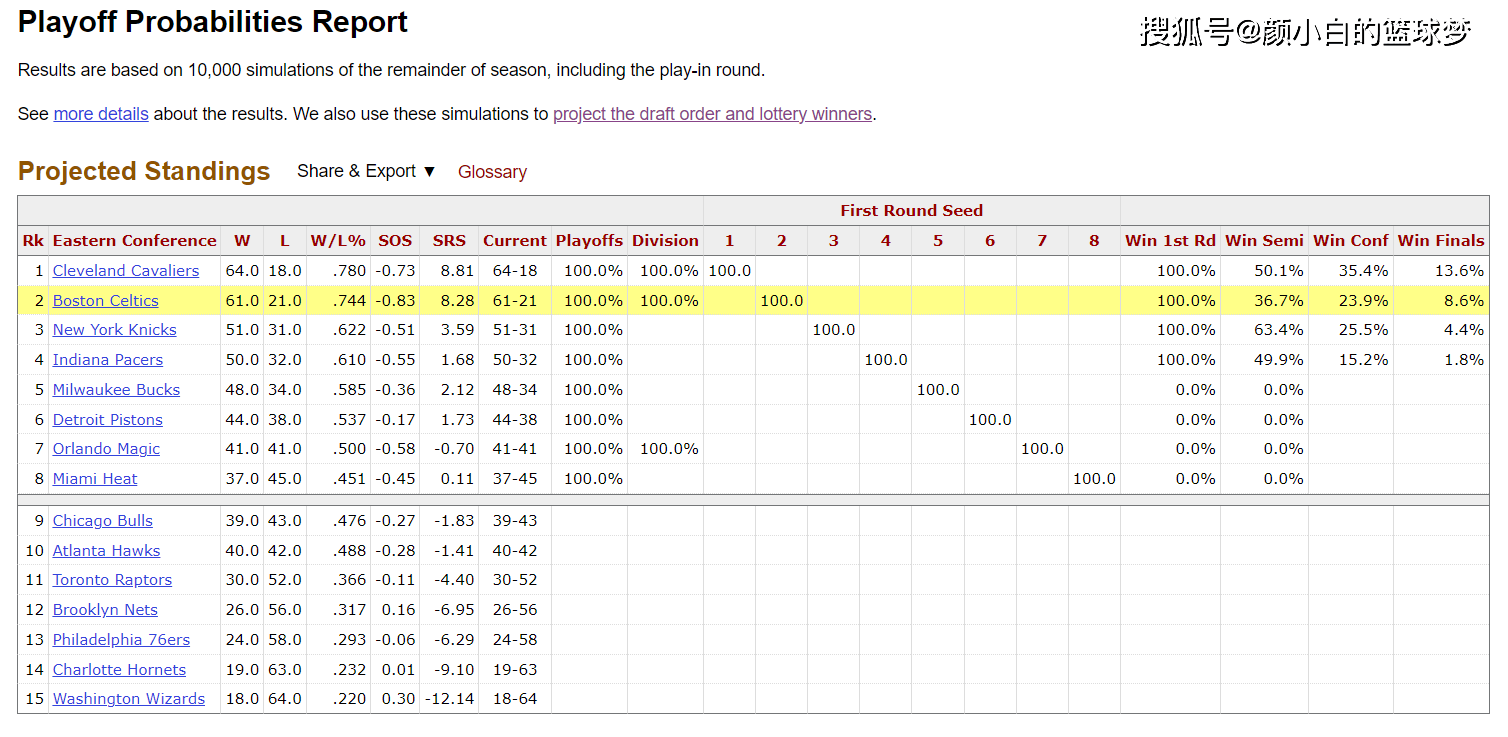
Task: Select Pacers' 15.2% Win Conf value
Action: coord(1362,359)
